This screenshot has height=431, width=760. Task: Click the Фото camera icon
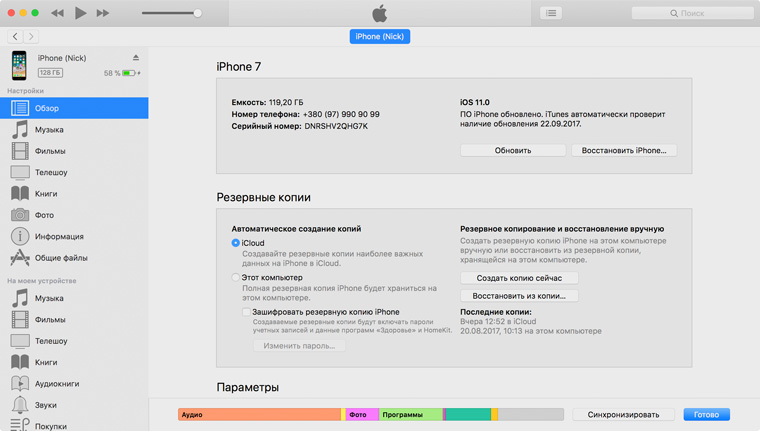click(20, 214)
